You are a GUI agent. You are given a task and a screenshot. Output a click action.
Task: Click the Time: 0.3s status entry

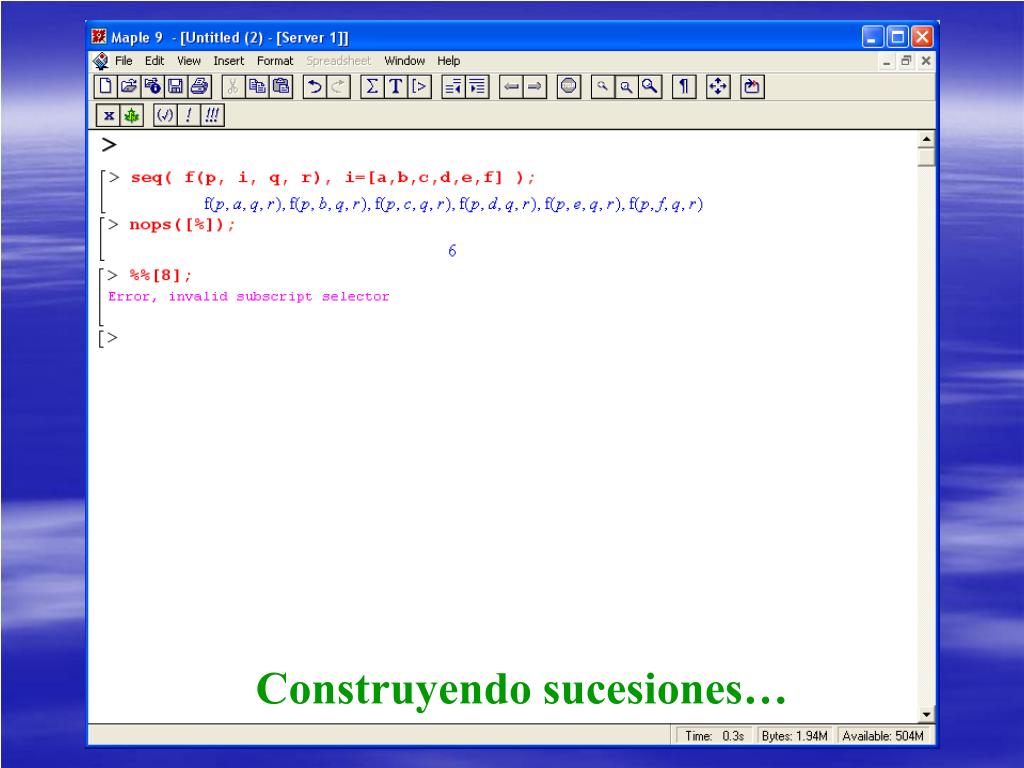pos(714,736)
